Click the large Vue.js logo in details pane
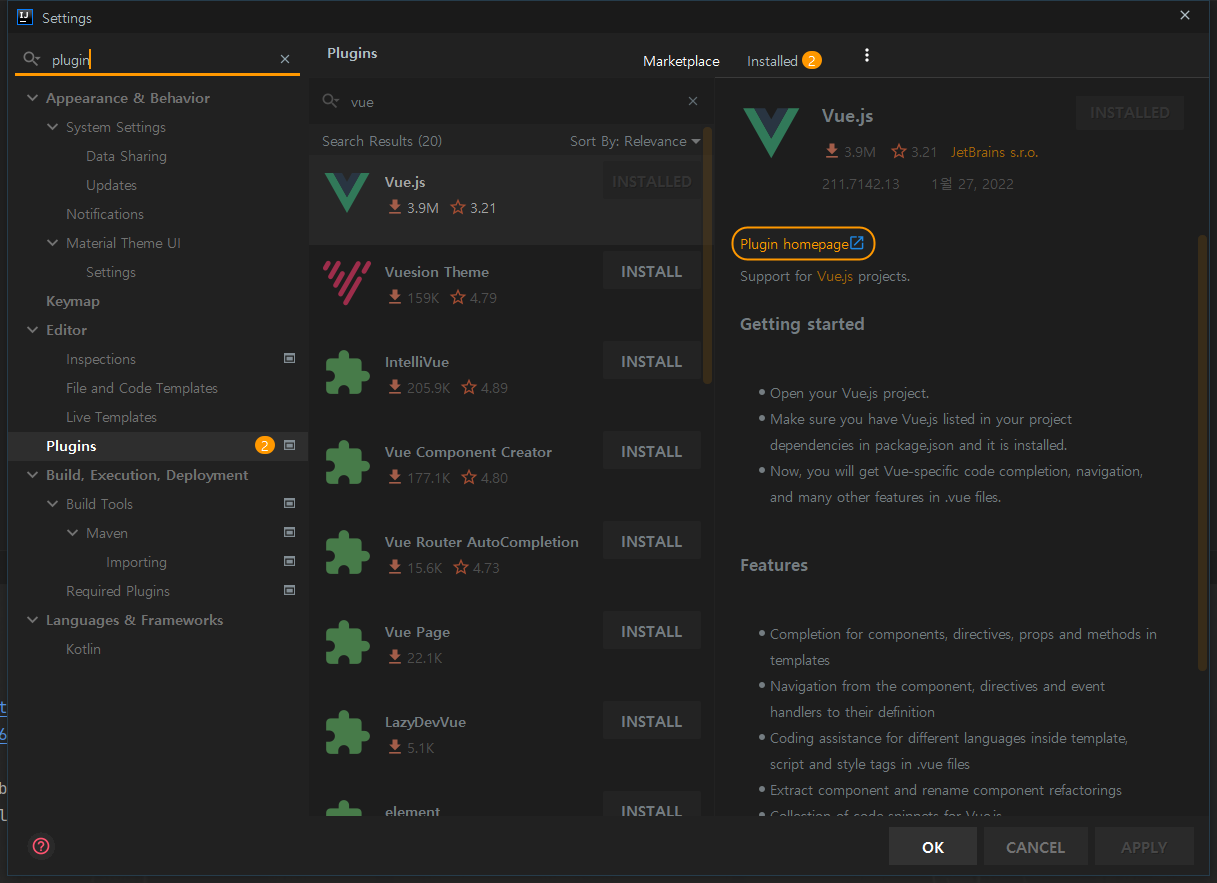This screenshot has width=1217, height=883. tap(771, 131)
